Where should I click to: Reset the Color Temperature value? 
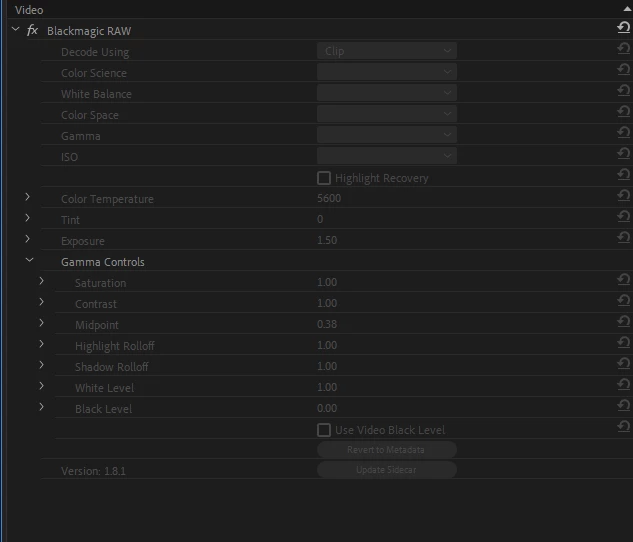623,195
